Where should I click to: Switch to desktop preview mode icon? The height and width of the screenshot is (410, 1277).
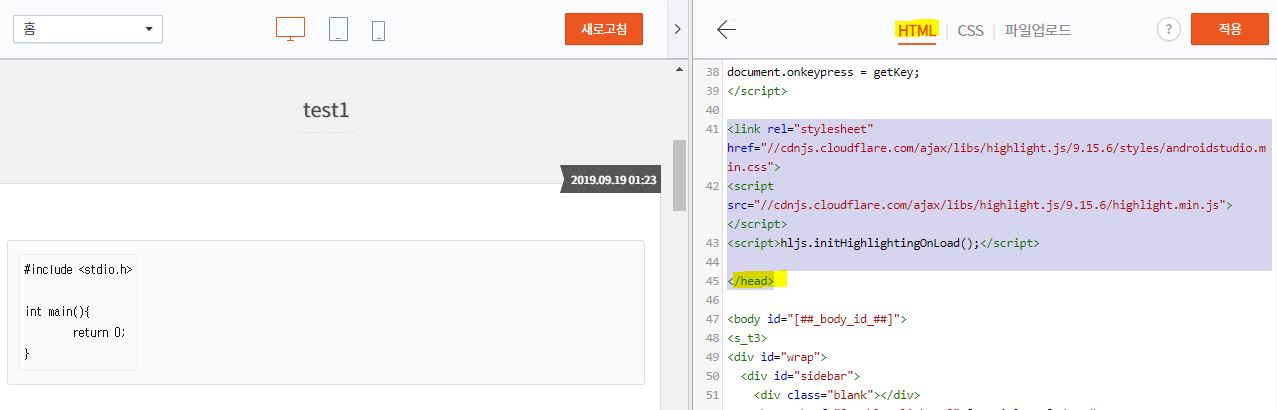(290, 29)
